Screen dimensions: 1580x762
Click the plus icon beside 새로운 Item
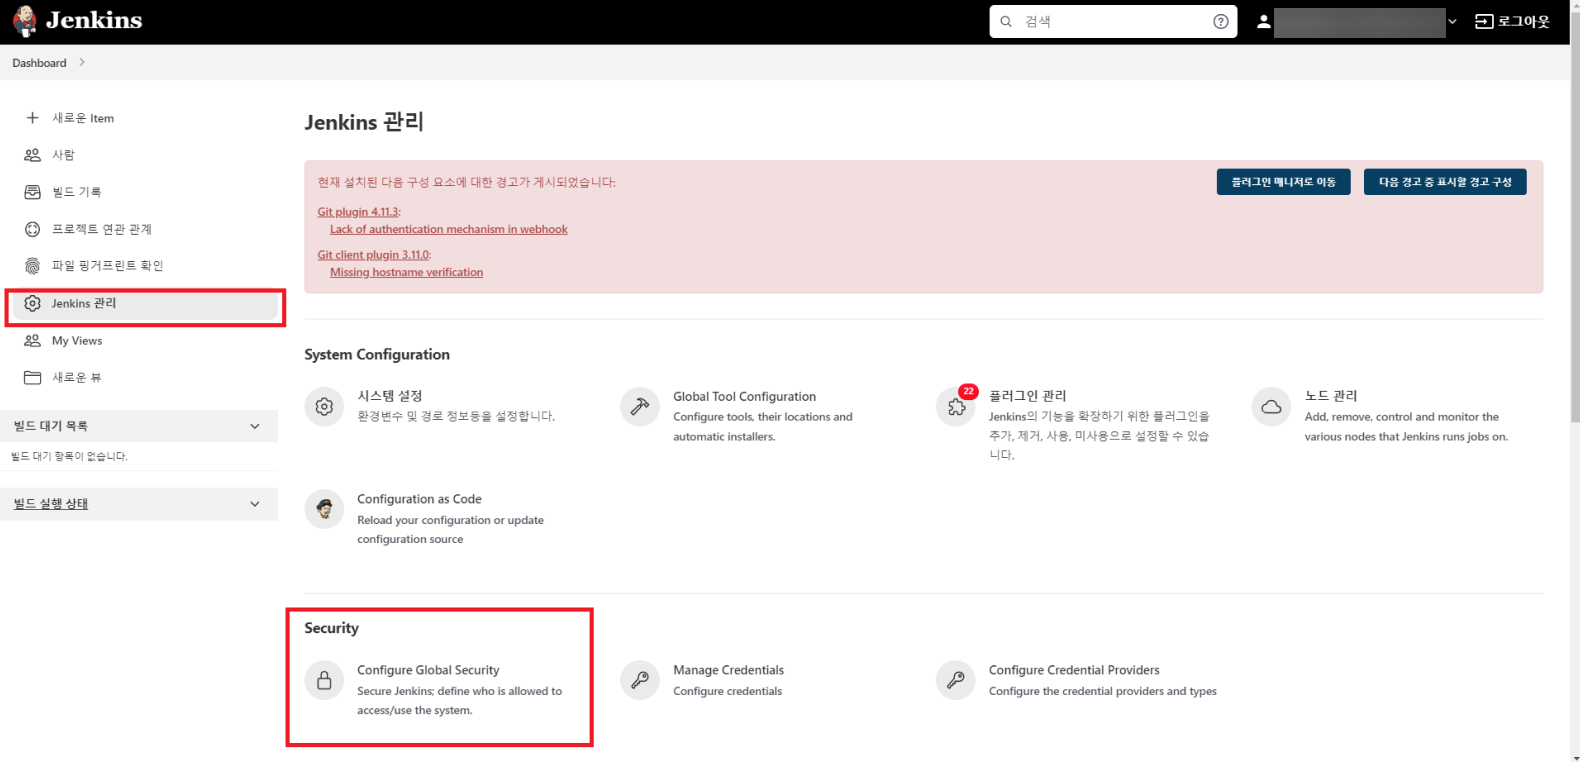pyautogui.click(x=32, y=118)
